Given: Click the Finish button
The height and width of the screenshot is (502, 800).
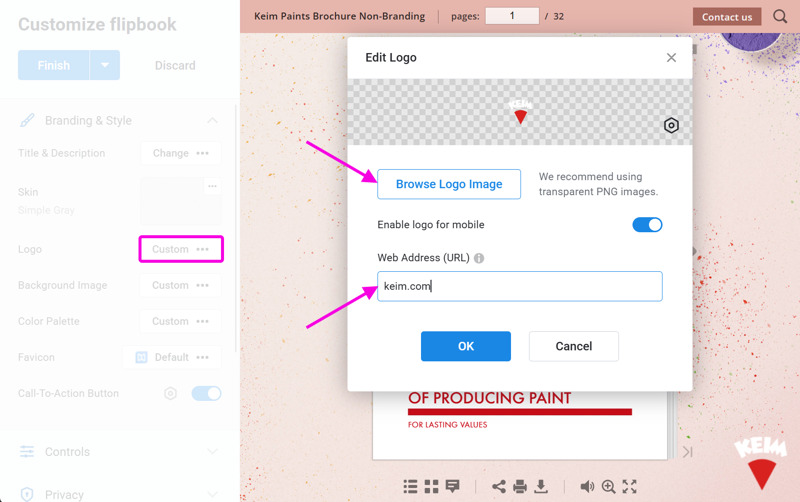Looking at the screenshot, I should click(54, 65).
